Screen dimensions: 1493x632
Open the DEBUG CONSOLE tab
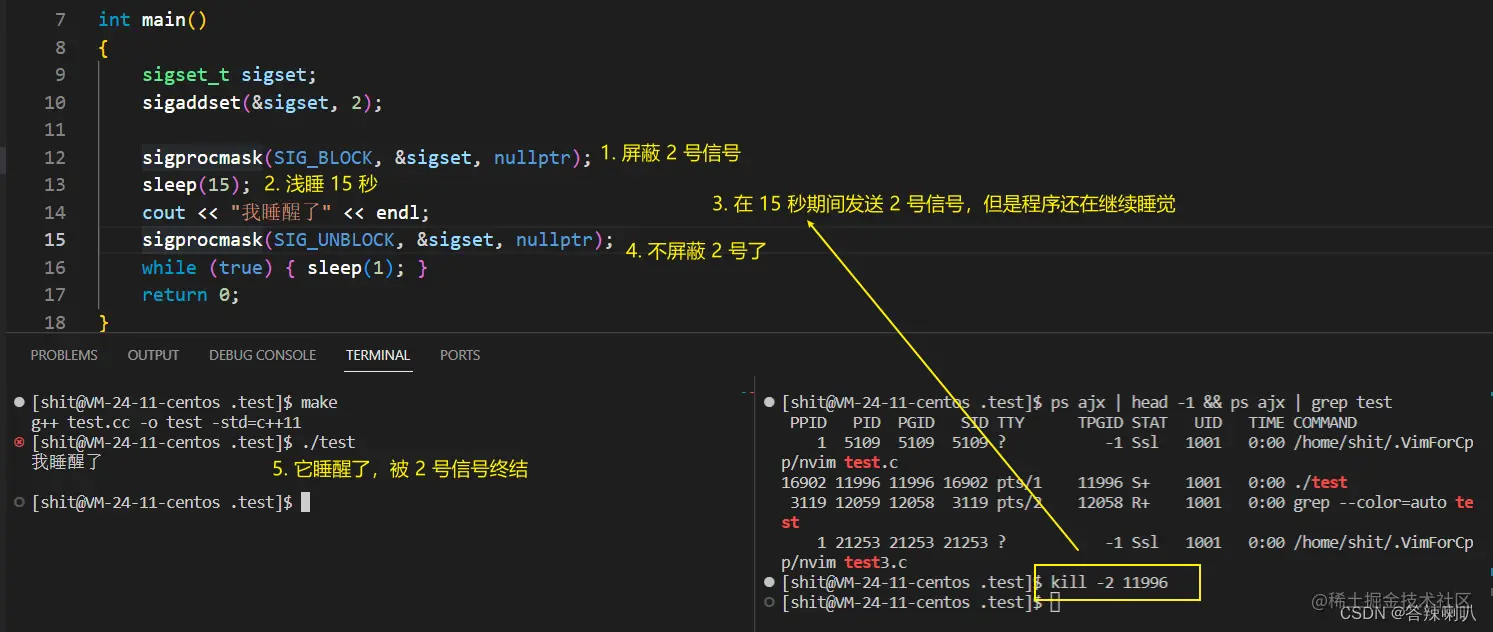point(262,355)
